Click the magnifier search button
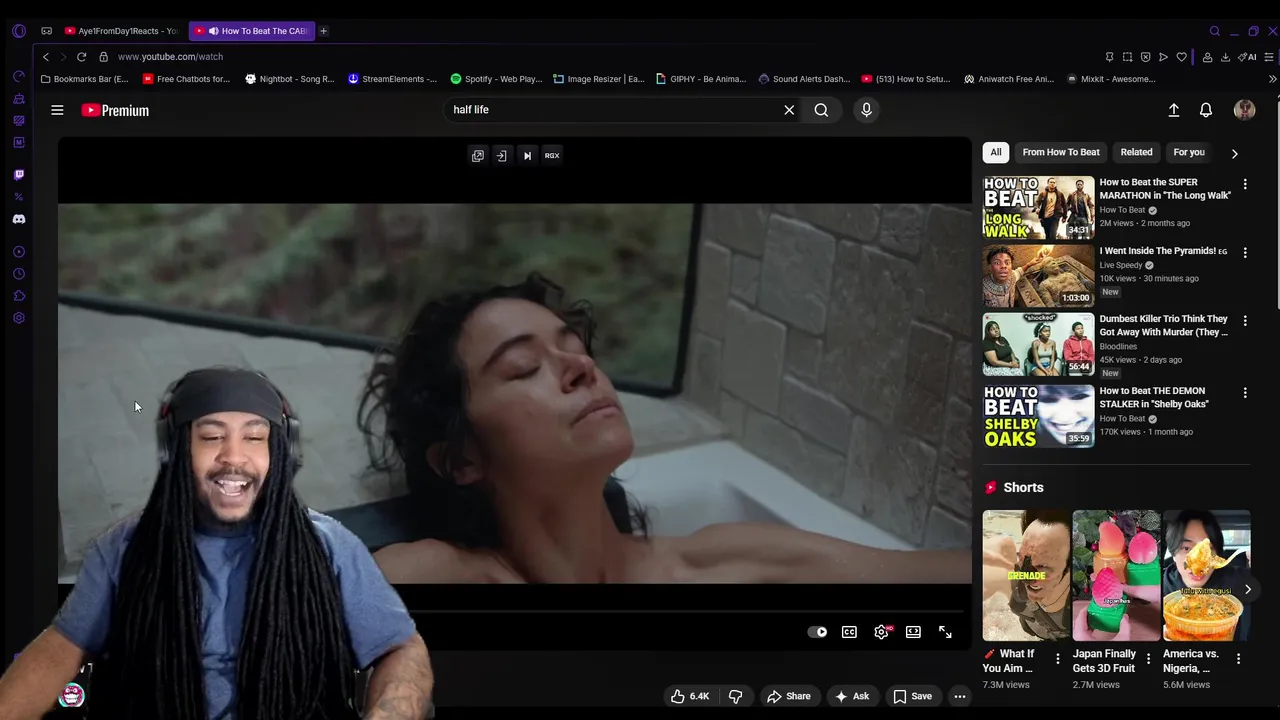 [821, 110]
